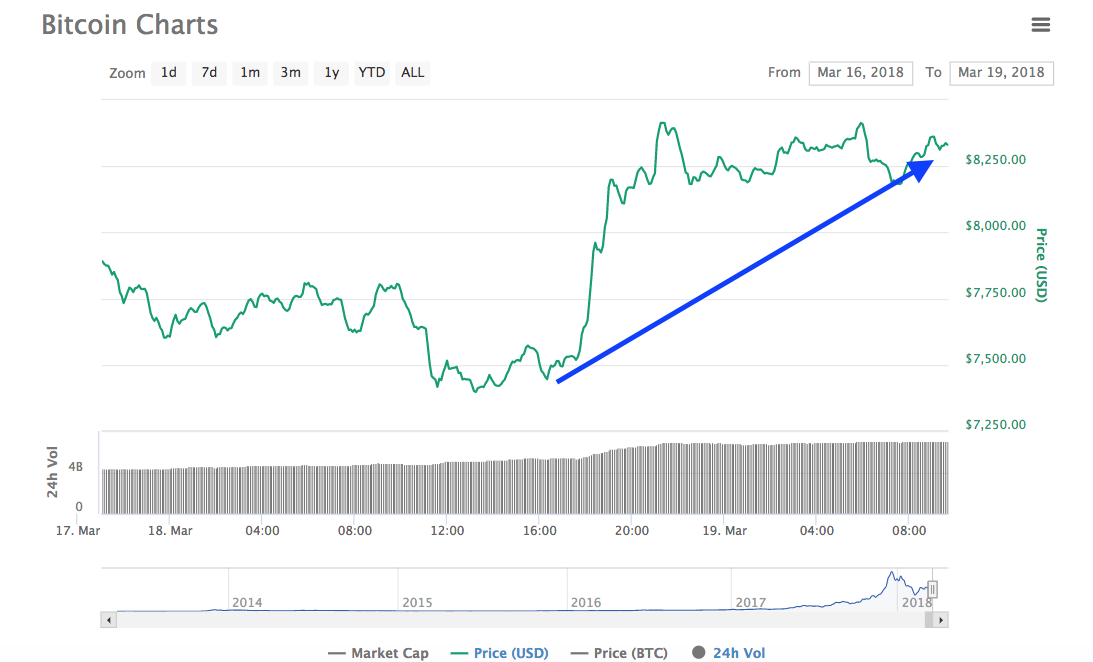Screen dimensions: 1093x662
Task: Click the navigator right scroll arrow
Action: click(940, 619)
